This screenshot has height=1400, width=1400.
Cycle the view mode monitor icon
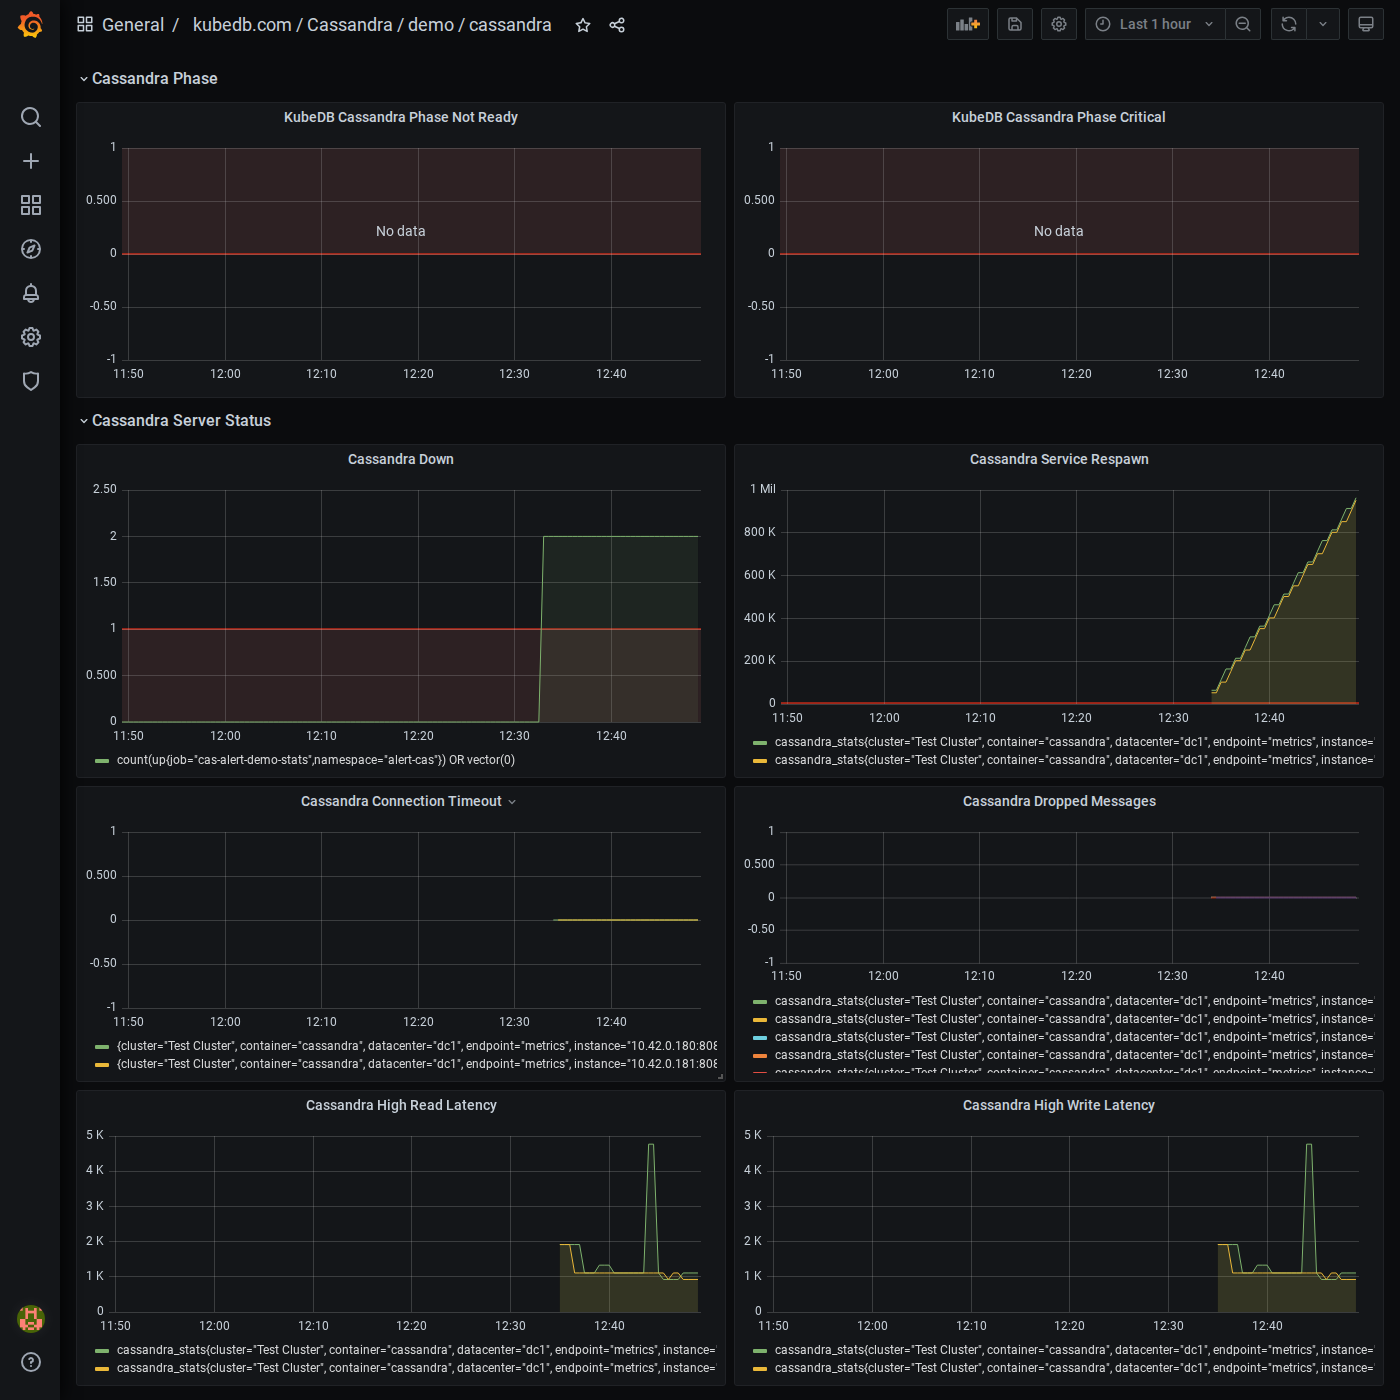point(1366,24)
